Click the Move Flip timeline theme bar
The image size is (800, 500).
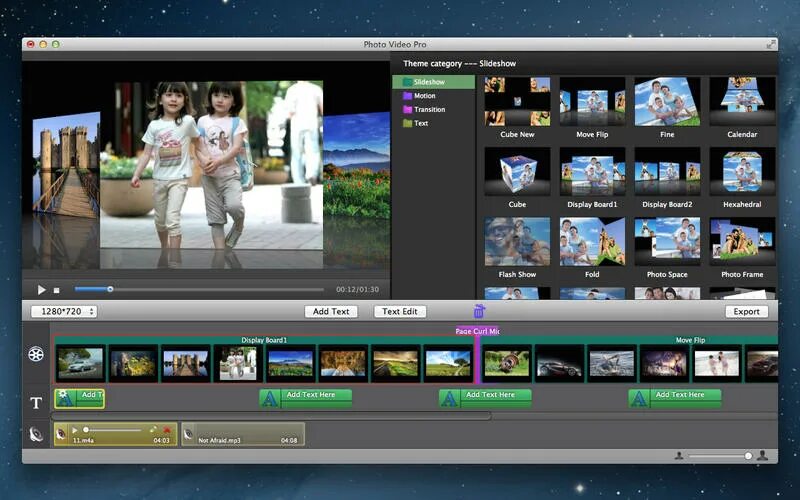click(630, 340)
